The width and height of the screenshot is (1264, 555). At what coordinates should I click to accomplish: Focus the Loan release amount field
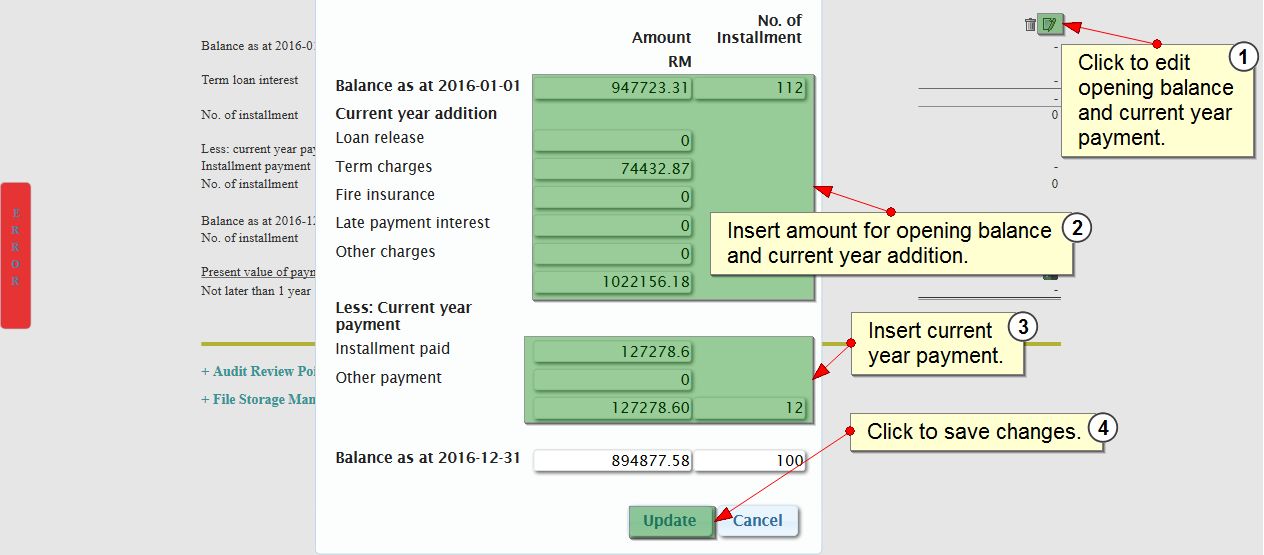612,140
